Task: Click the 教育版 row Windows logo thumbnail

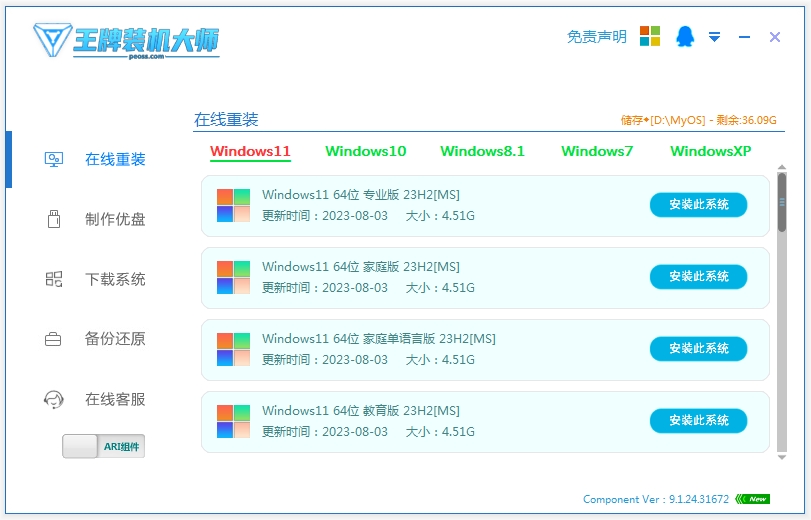Action: pyautogui.click(x=233, y=421)
